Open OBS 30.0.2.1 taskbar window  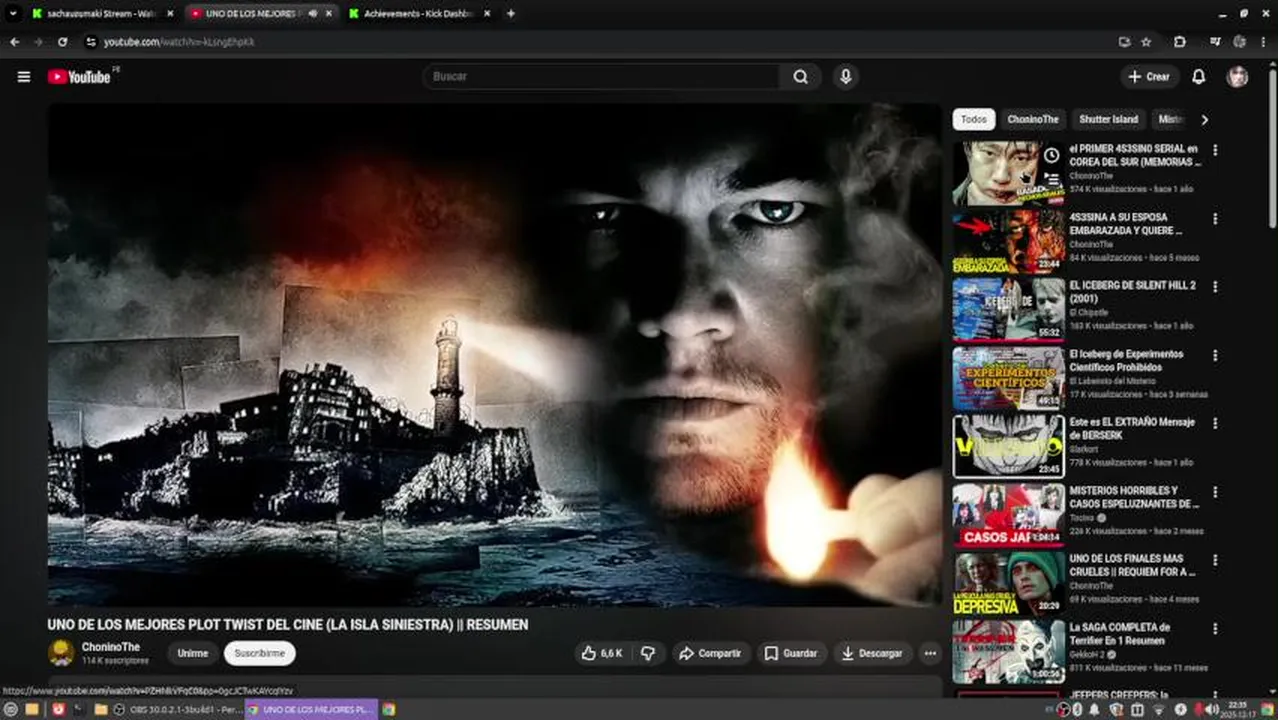coord(177,709)
